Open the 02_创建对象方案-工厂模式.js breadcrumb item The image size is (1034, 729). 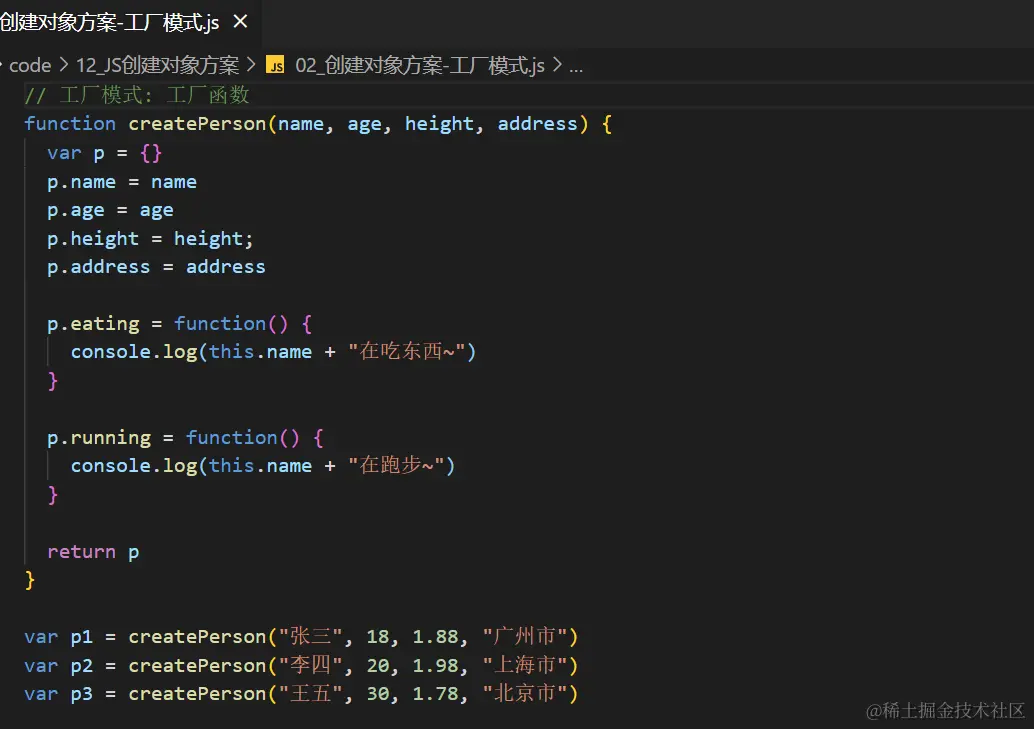coord(420,66)
